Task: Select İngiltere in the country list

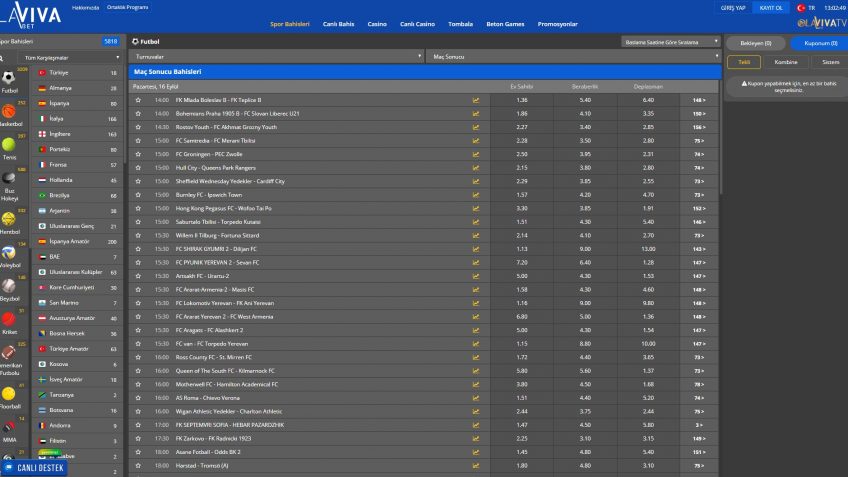Action: (77, 134)
